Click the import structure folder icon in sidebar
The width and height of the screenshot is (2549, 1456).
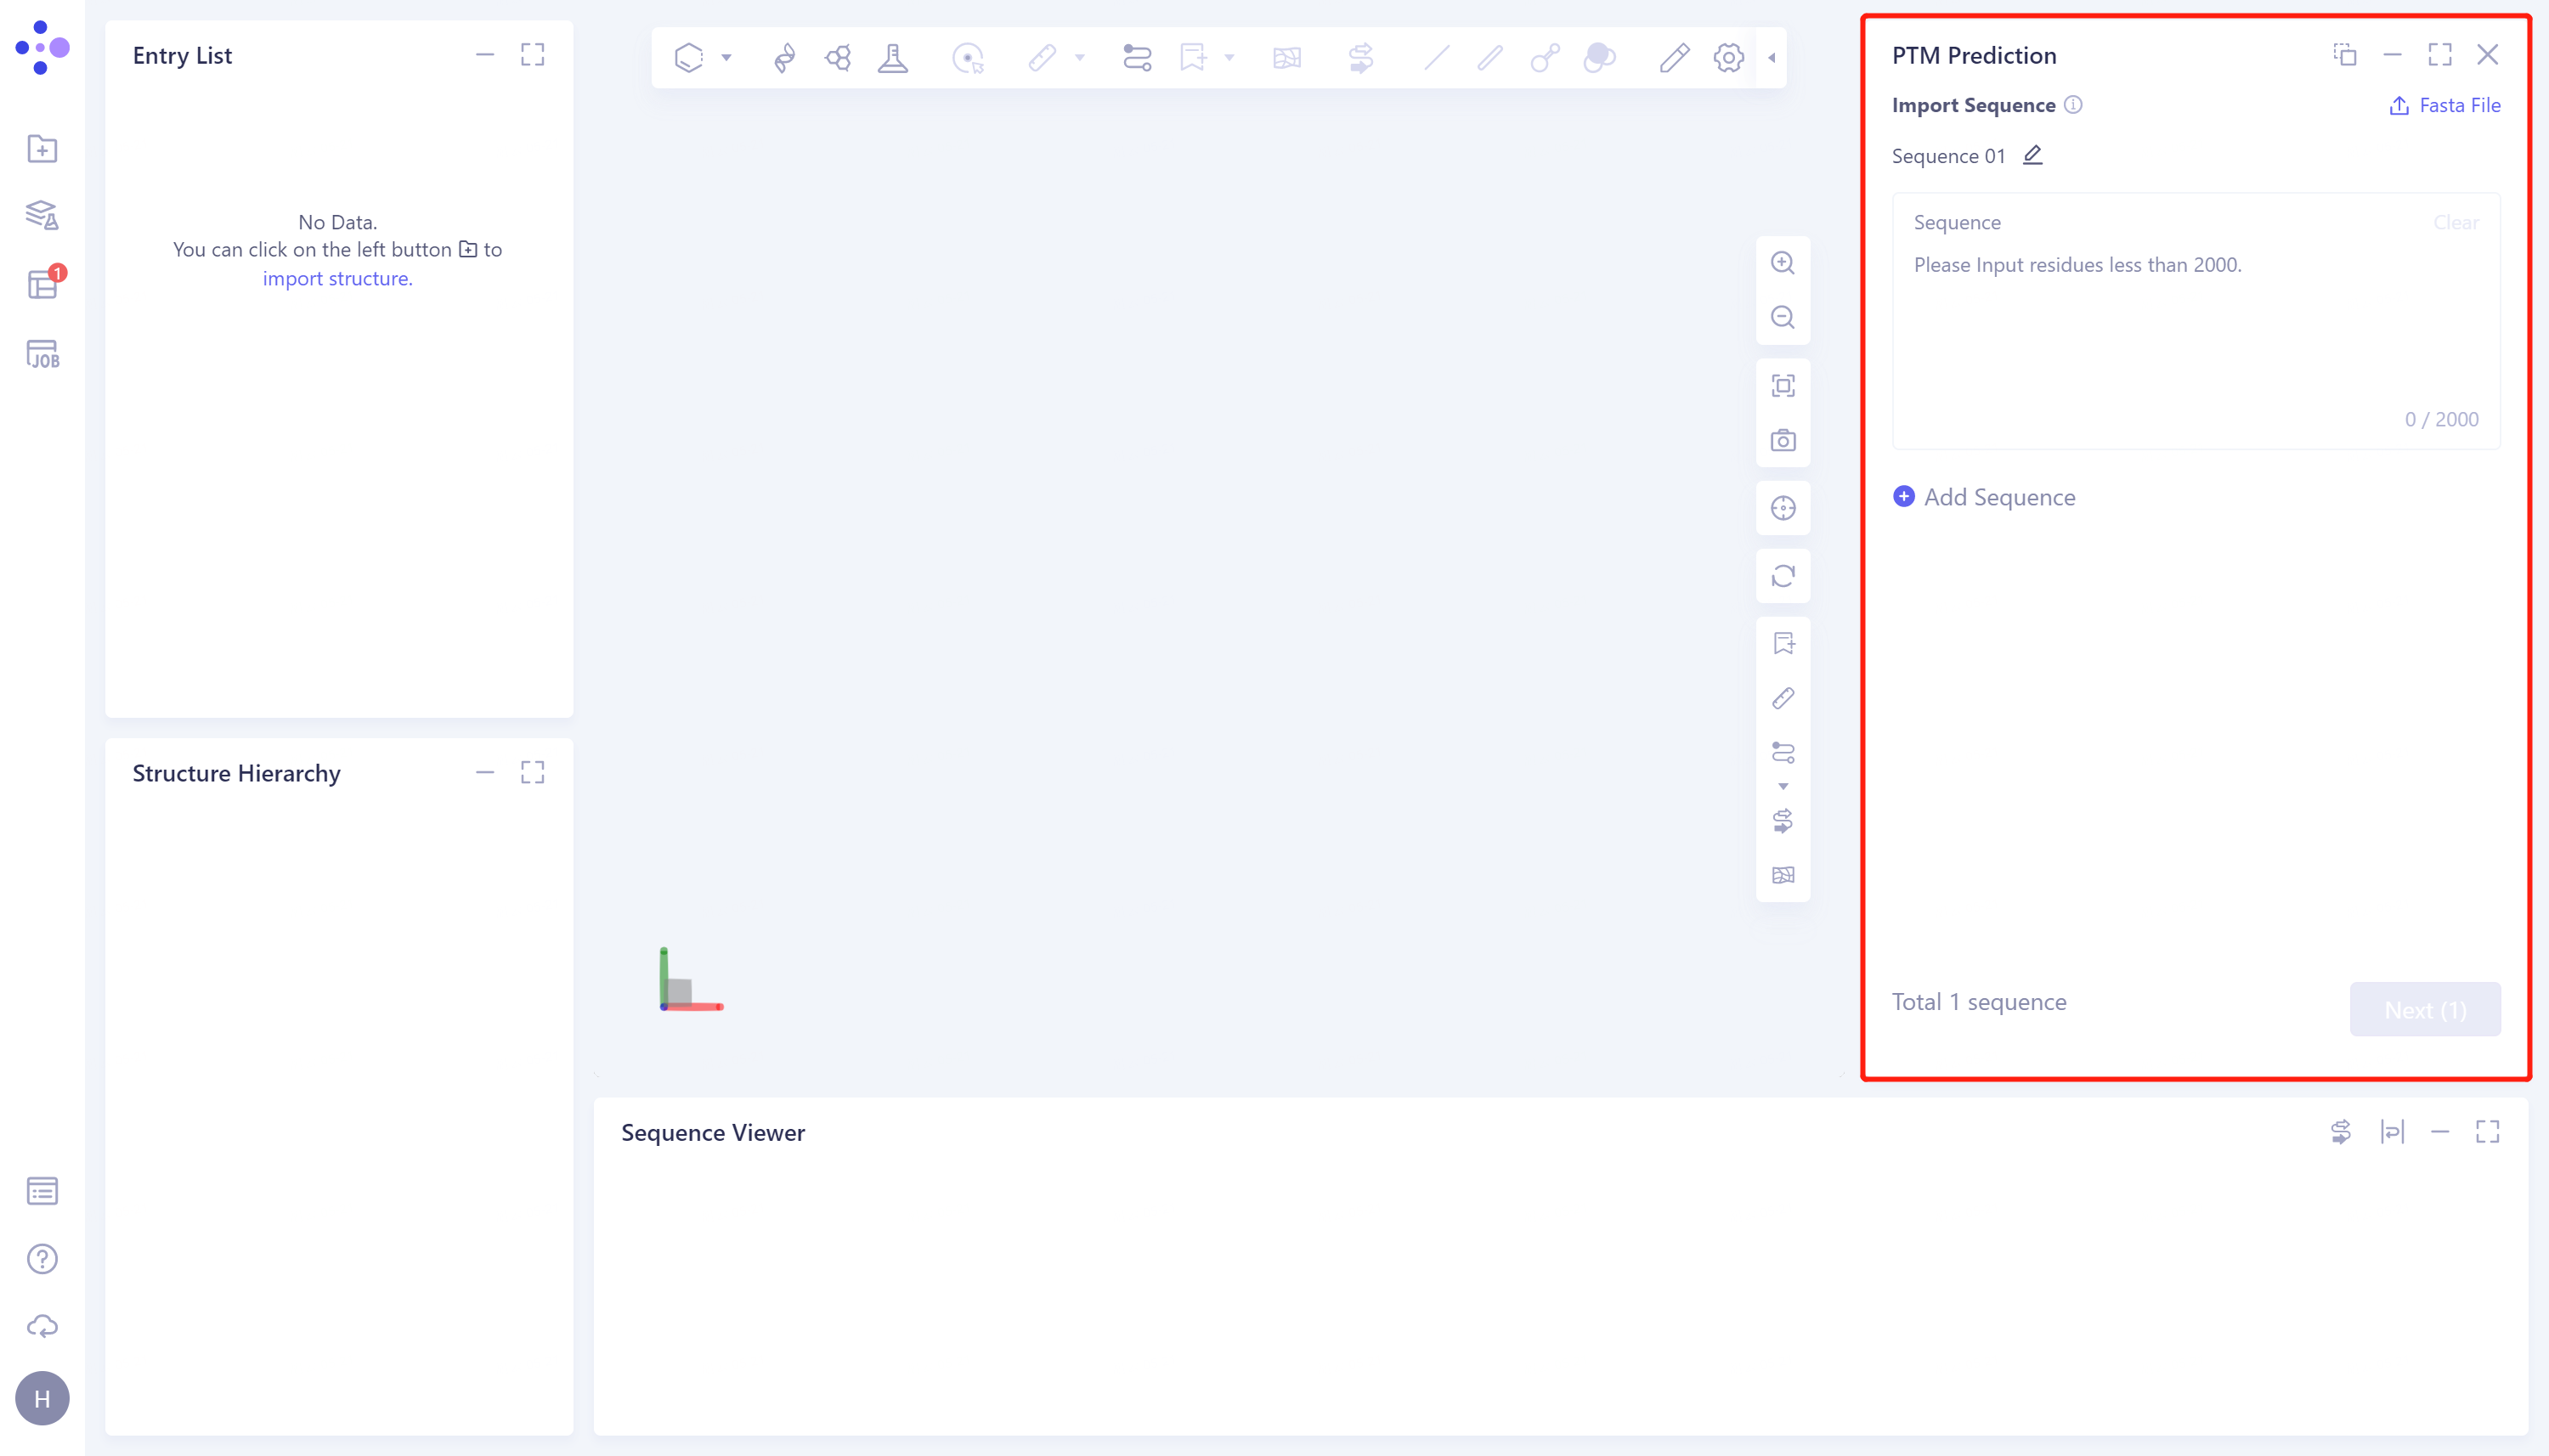coord(42,149)
